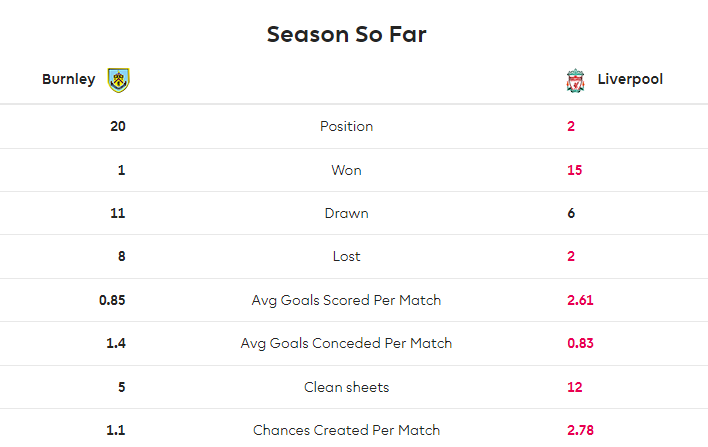Click the Position row label
Viewport: 708px width, 447px height.
[x=346, y=126]
